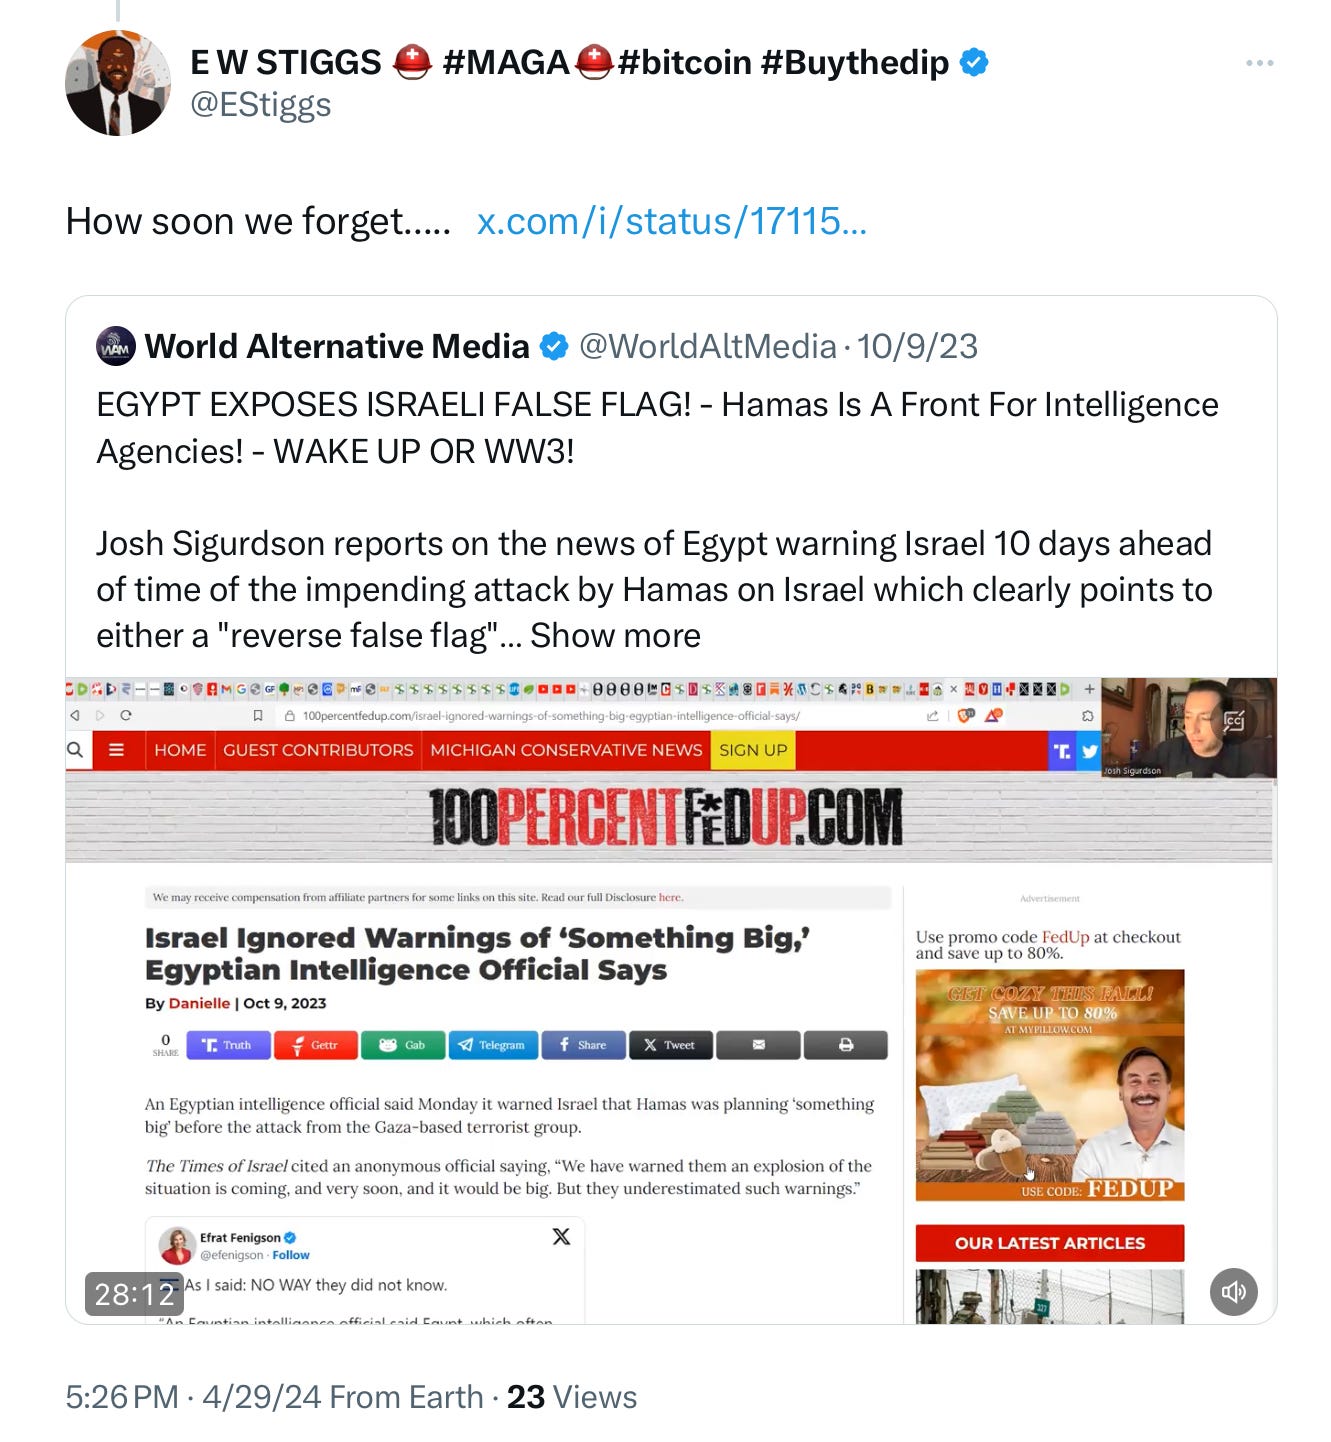This screenshot has height=1442, width=1331.
Task: Click the Telegram share button
Action: pyautogui.click(x=493, y=1045)
